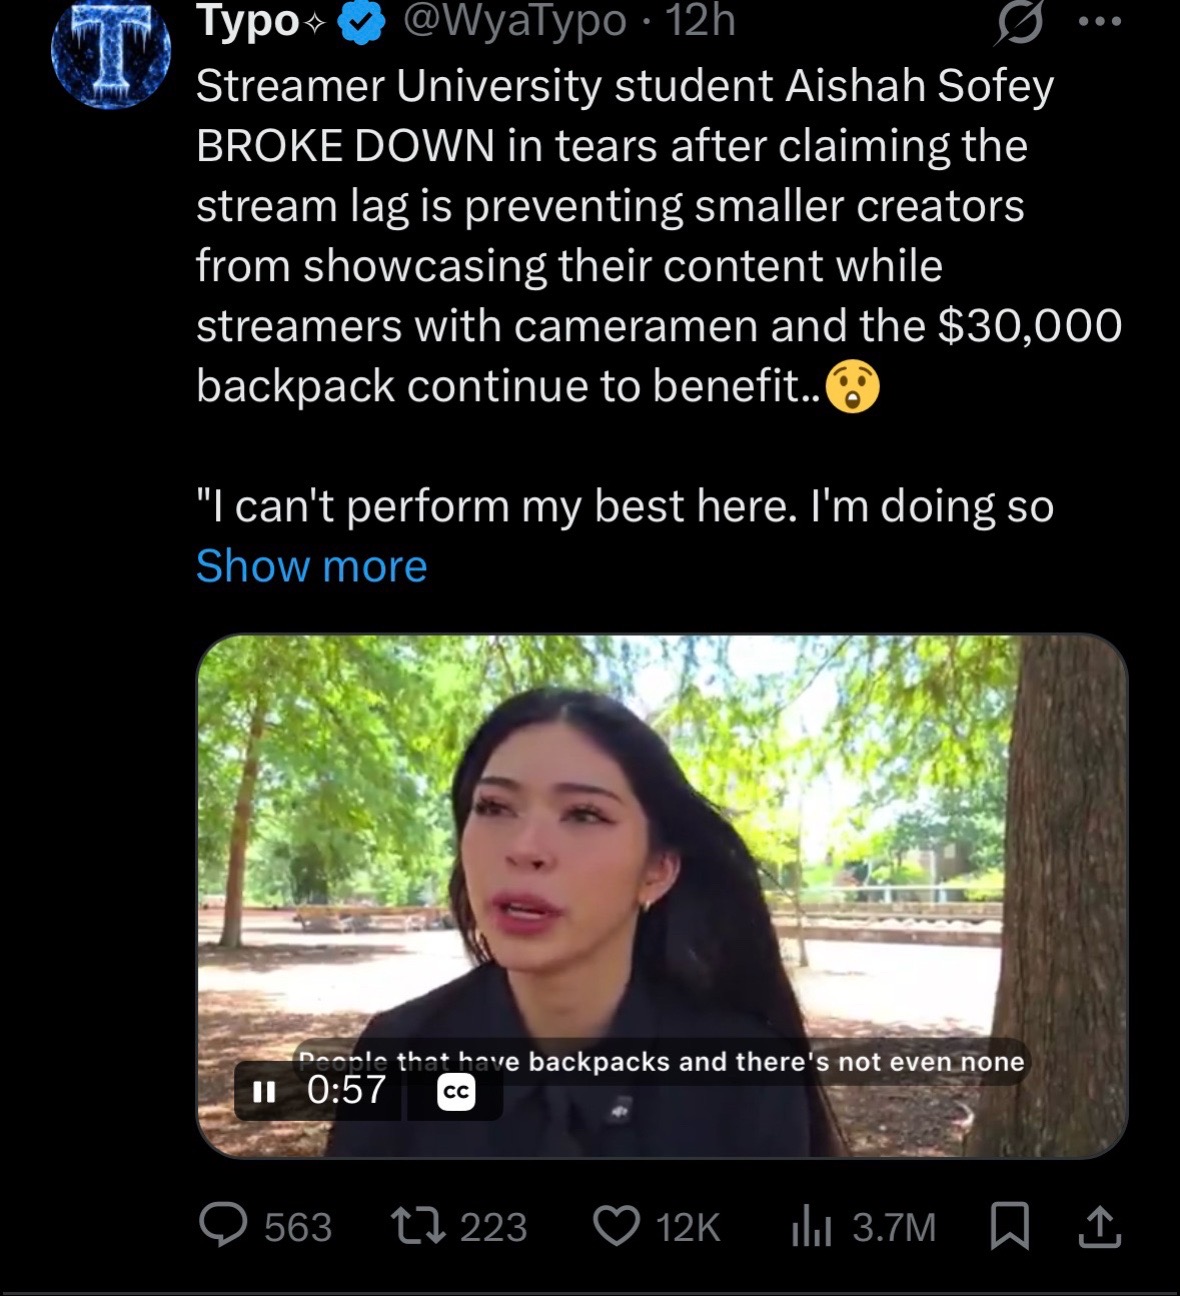Click the 563 replies count
1180x1296 pixels.
point(298,1227)
